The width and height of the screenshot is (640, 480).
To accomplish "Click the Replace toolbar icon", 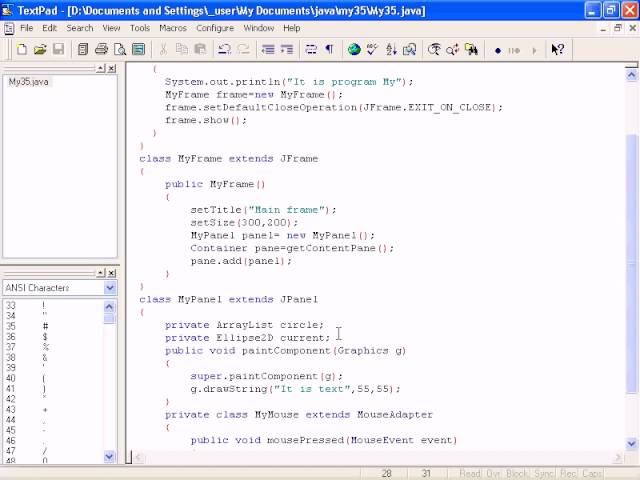I will tap(453, 50).
